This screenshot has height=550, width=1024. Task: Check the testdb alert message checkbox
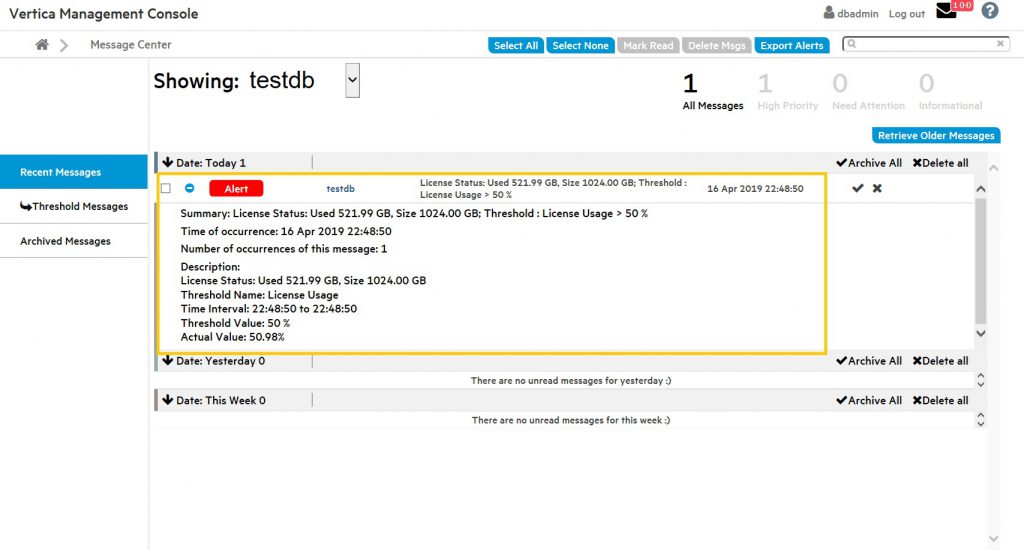point(166,189)
